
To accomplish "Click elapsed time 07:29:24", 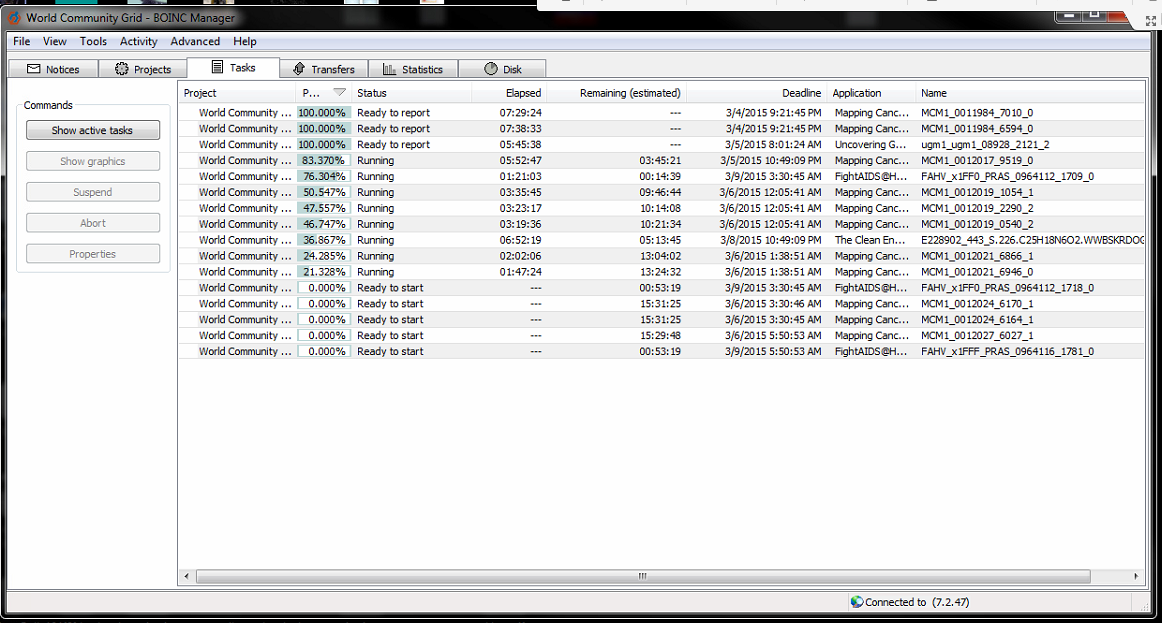I will point(520,113).
